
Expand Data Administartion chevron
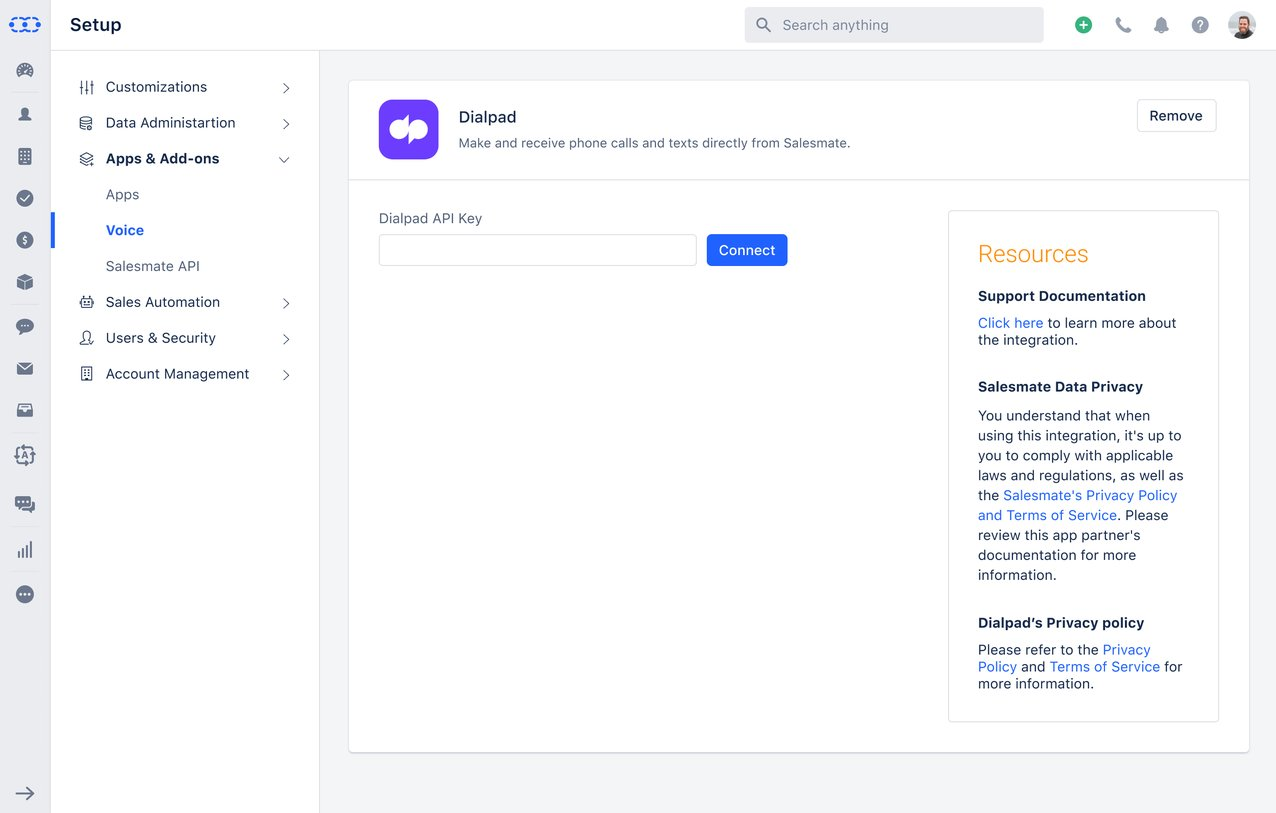[x=285, y=124]
